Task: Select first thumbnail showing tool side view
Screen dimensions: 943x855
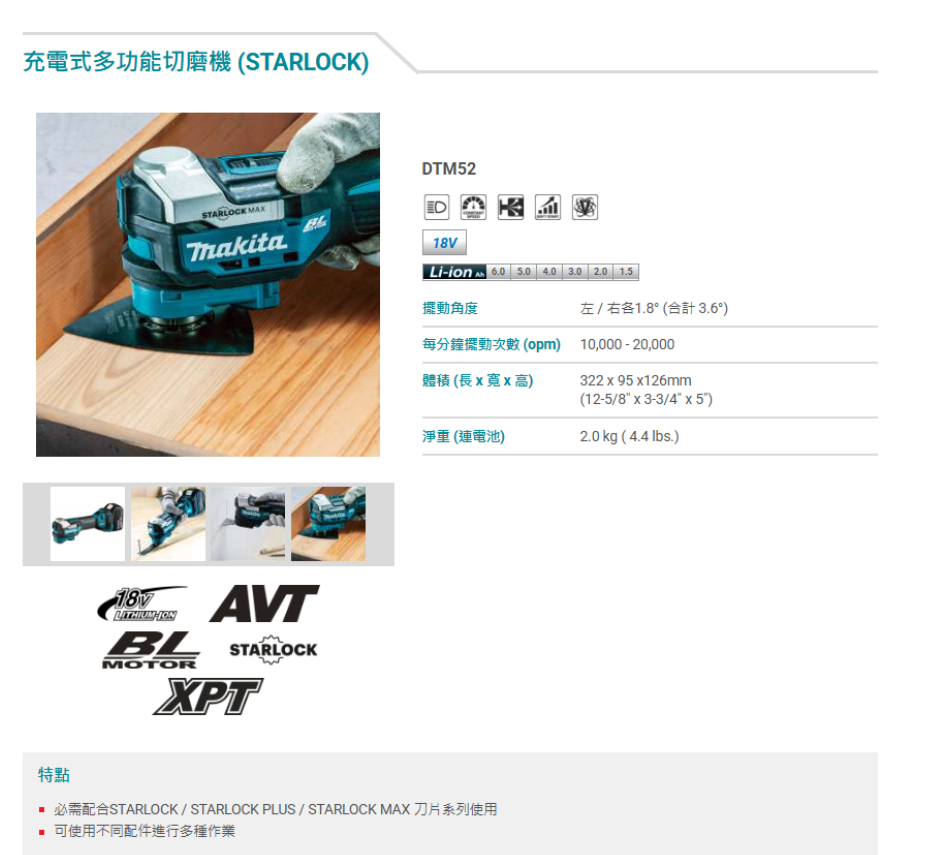Action: [88, 524]
